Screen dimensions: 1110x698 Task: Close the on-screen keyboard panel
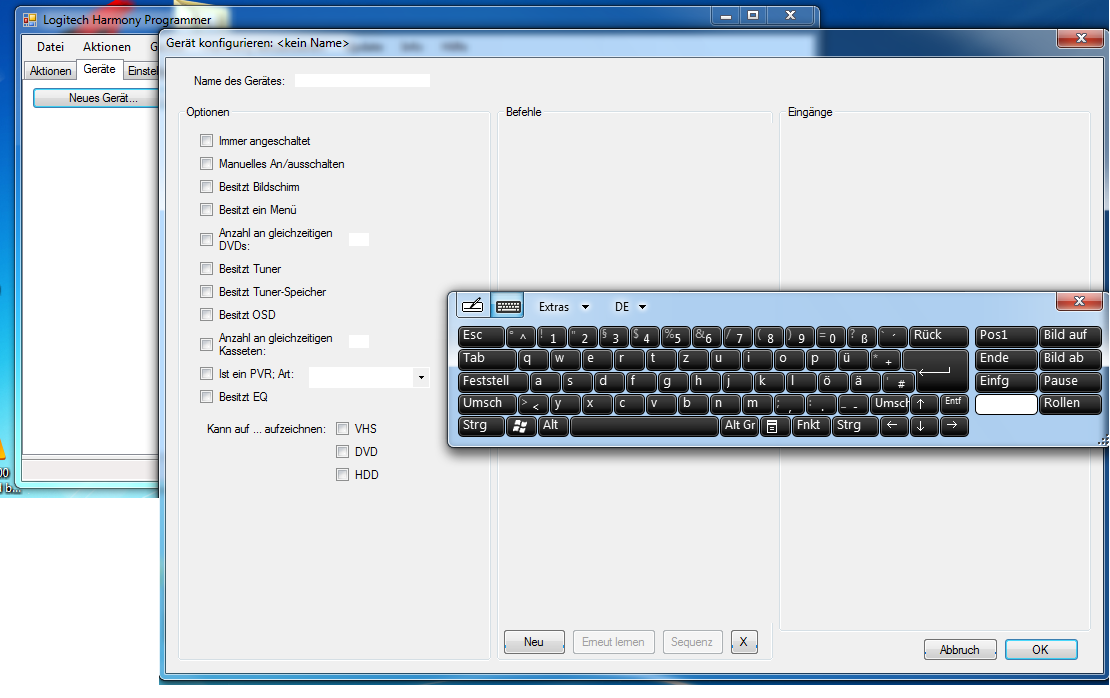pyautogui.click(x=1079, y=301)
